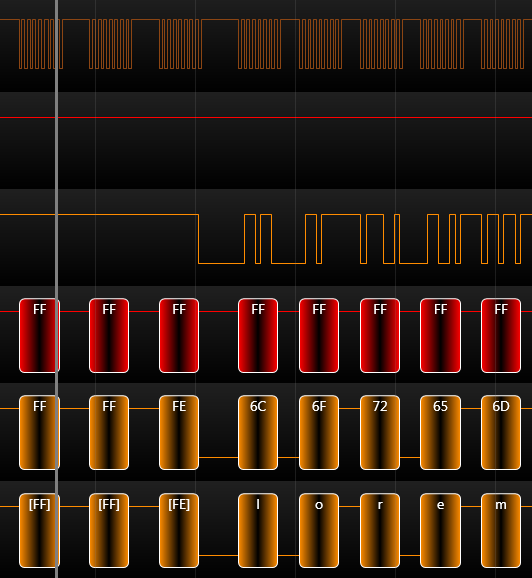
Task: Select the orange FE hex byte block
Action: (x=179, y=432)
